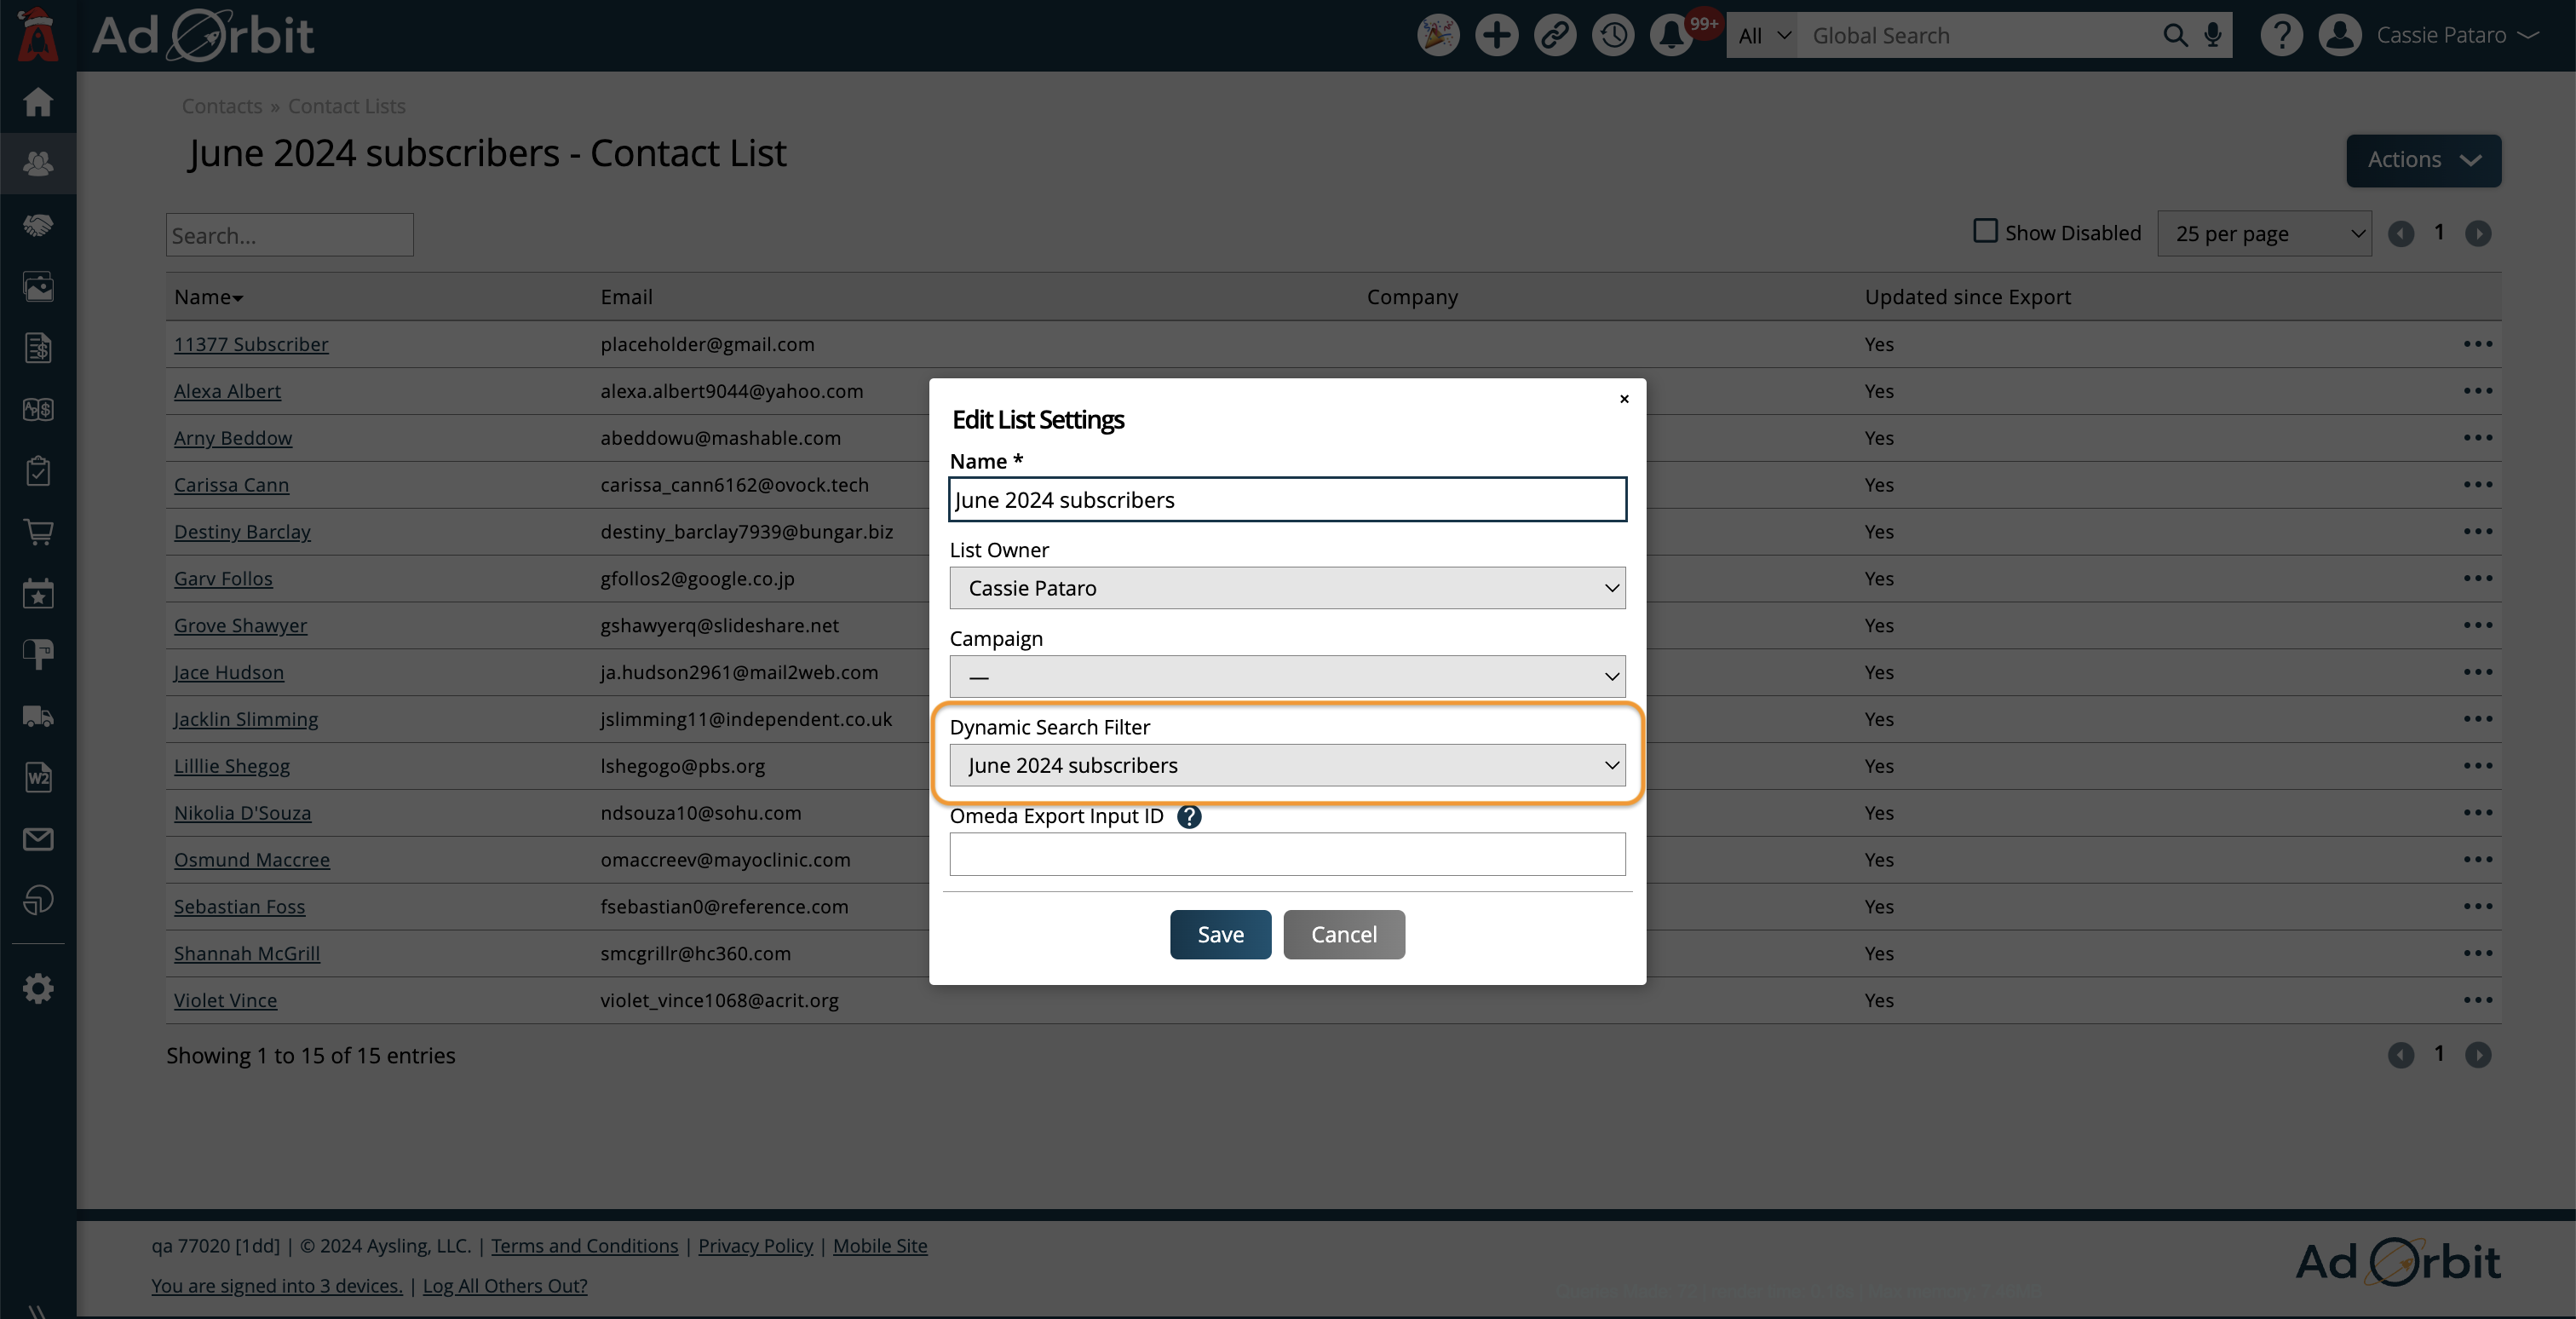Open row options for Alexa Albert
2576x1319 pixels.
[x=2477, y=391]
